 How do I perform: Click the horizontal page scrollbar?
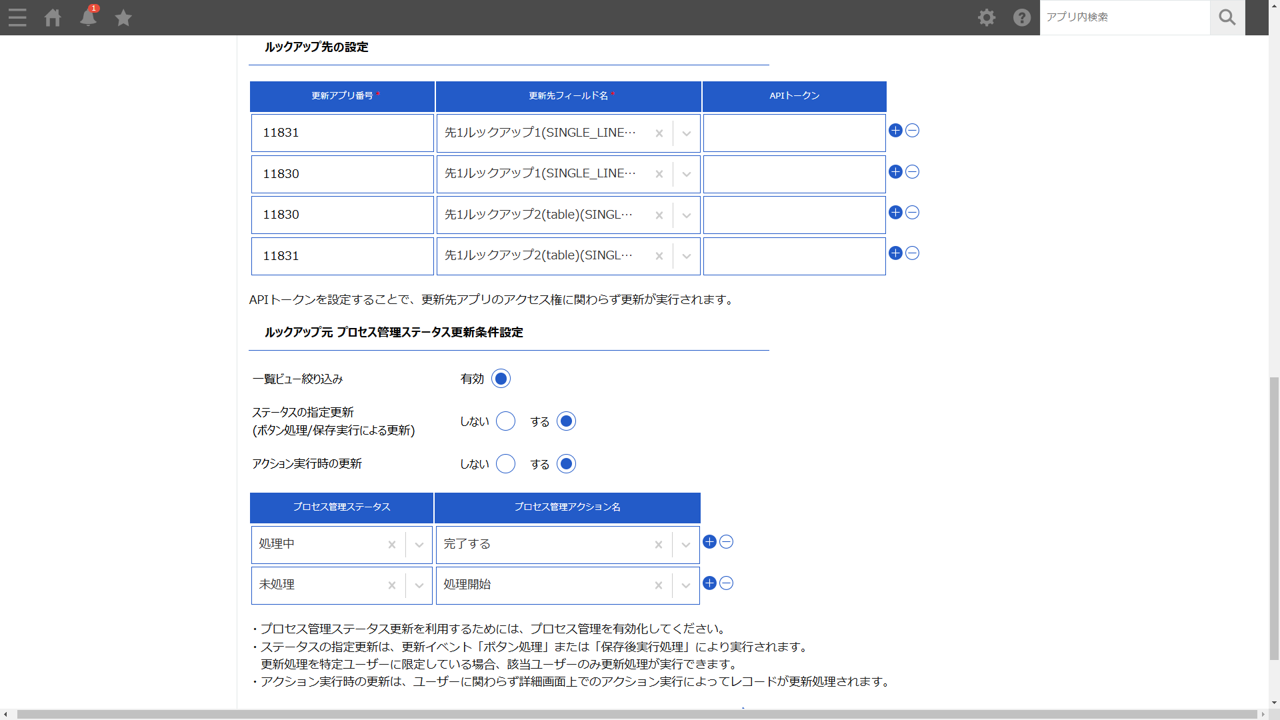[x=638, y=714]
